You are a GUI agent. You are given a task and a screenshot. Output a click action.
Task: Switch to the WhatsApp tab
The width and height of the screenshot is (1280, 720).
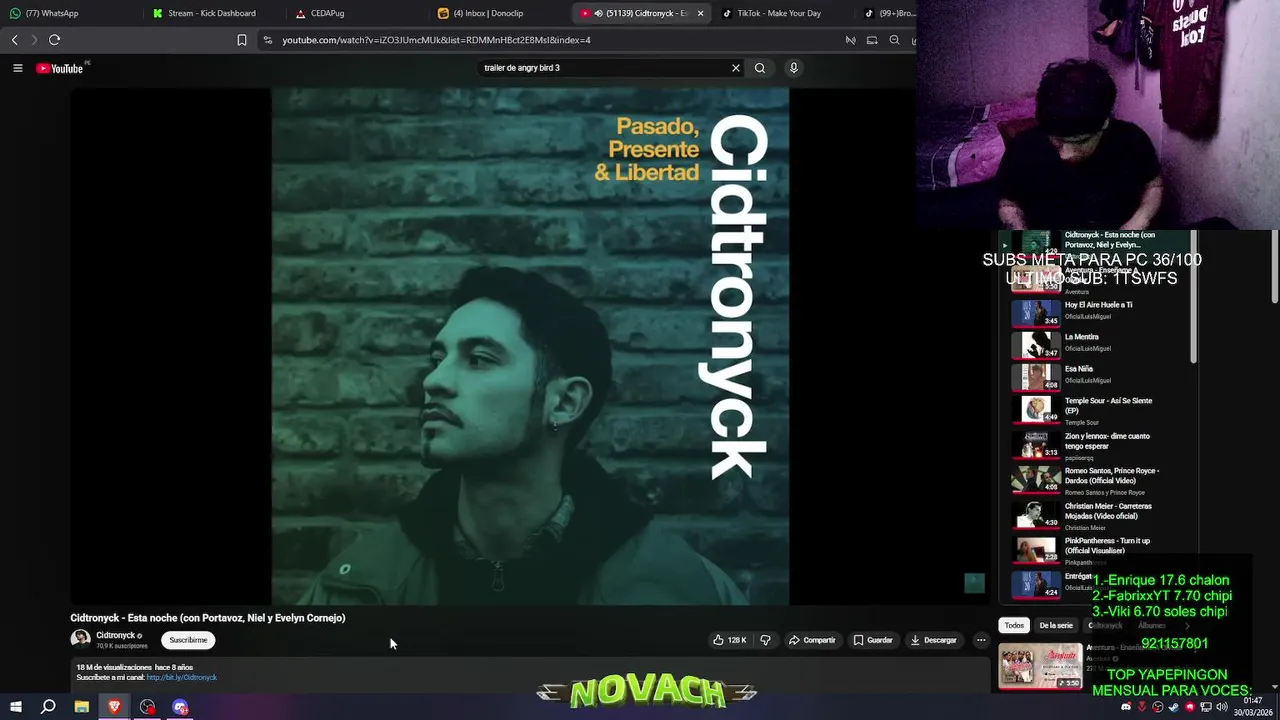tap(66, 13)
